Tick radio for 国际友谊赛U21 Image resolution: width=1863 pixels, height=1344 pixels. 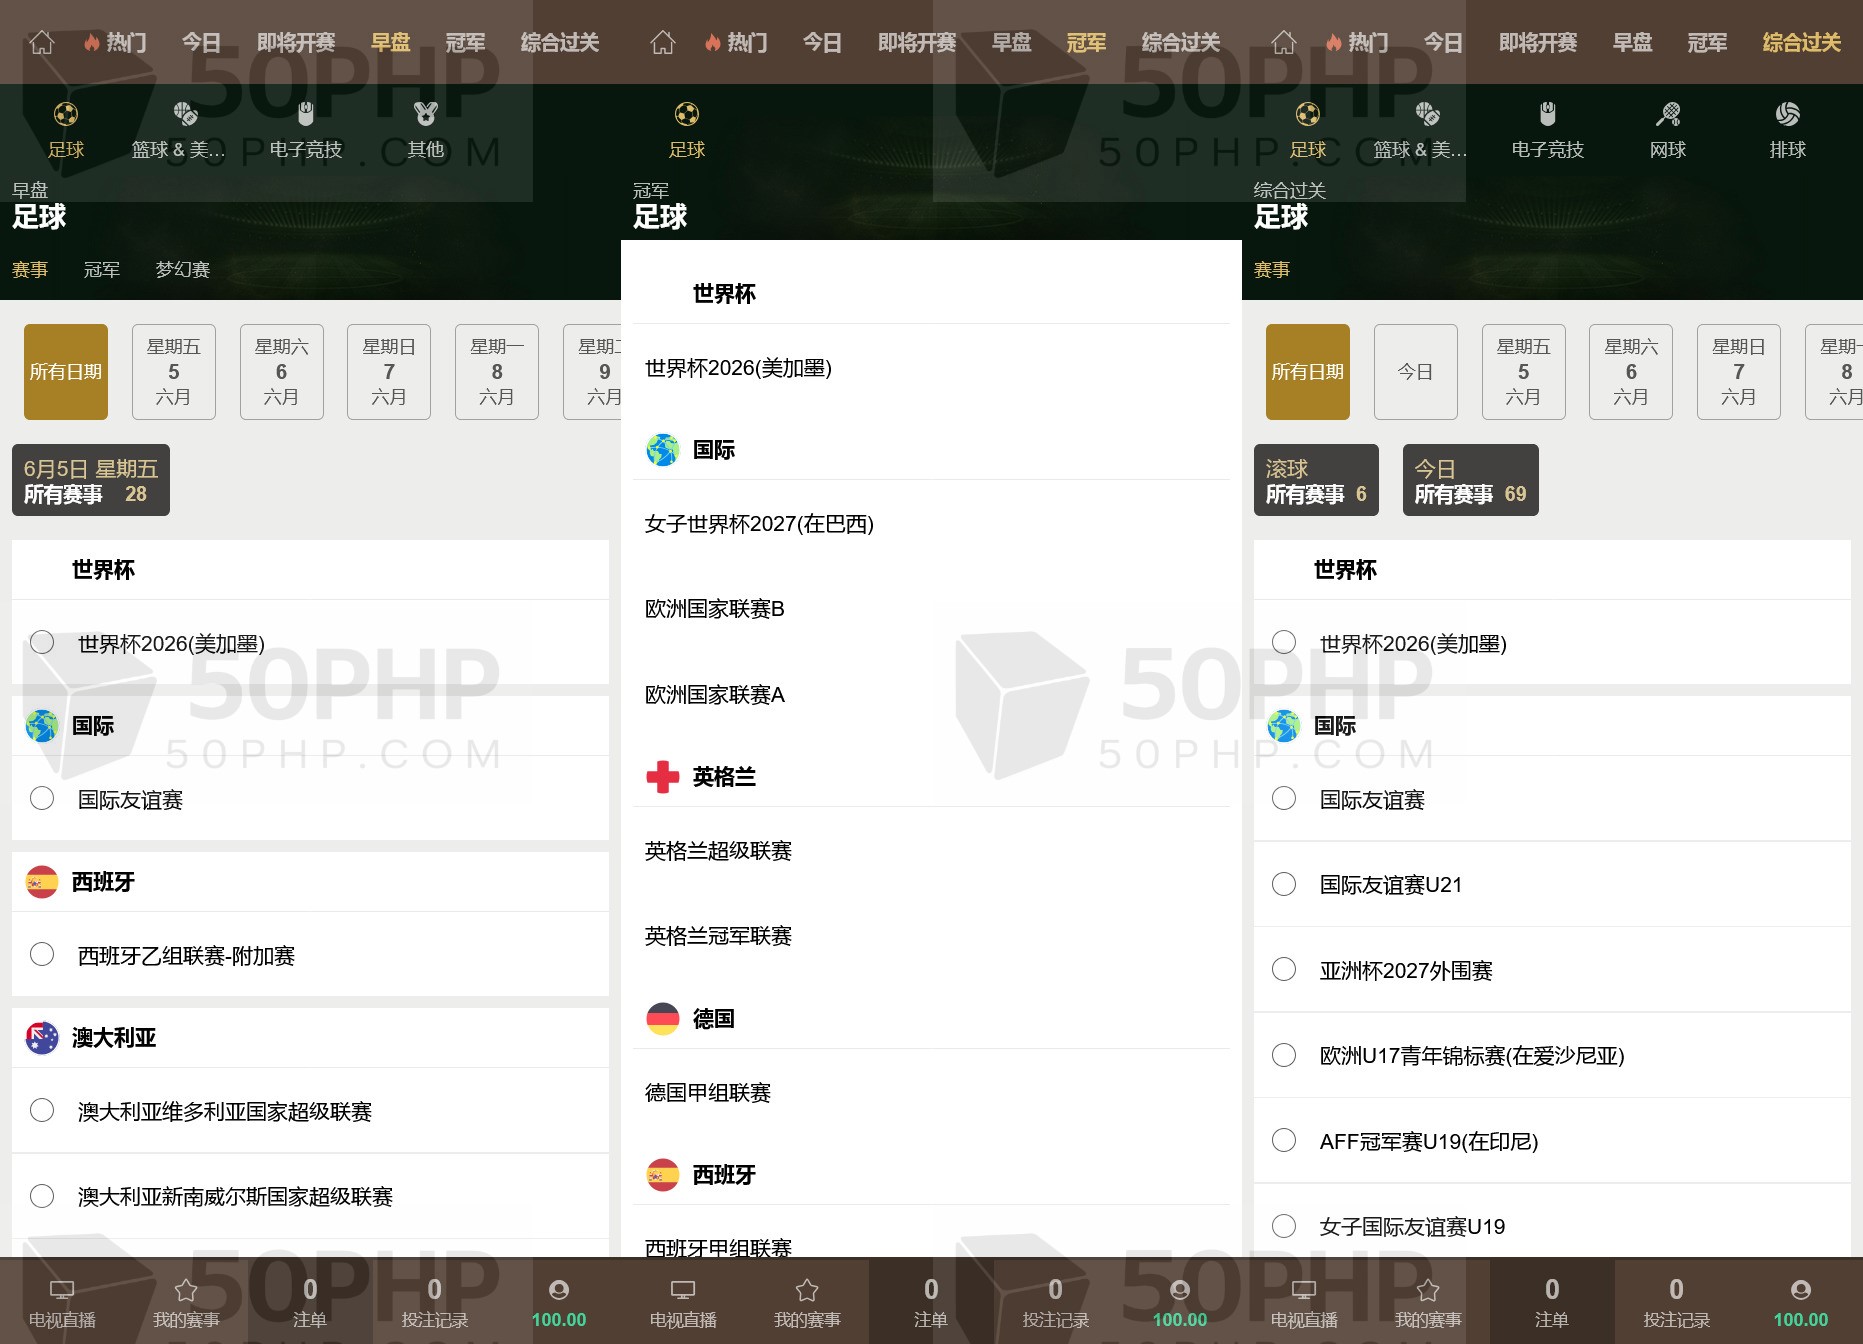click(x=1284, y=884)
